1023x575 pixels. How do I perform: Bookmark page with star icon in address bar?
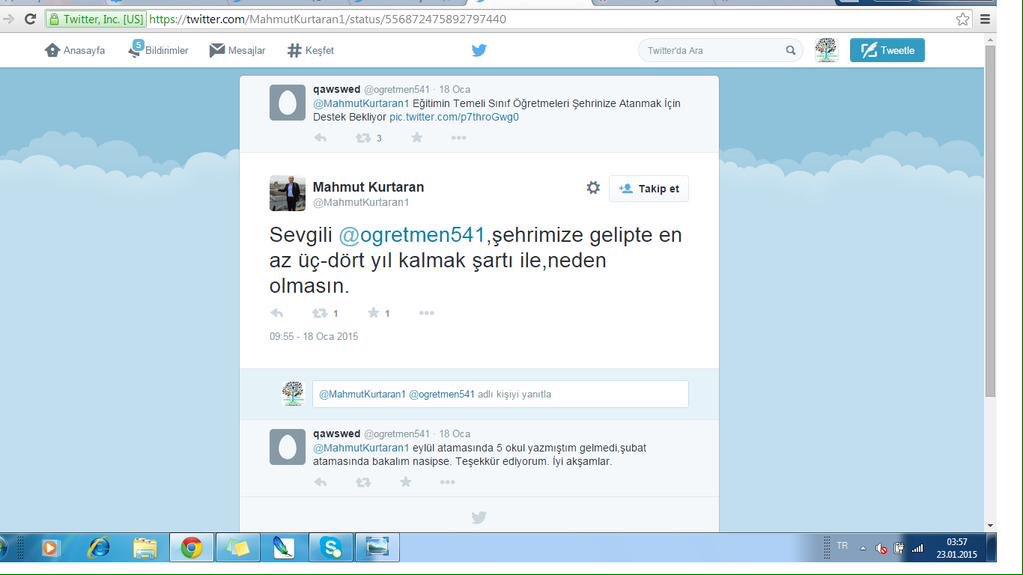click(962, 19)
